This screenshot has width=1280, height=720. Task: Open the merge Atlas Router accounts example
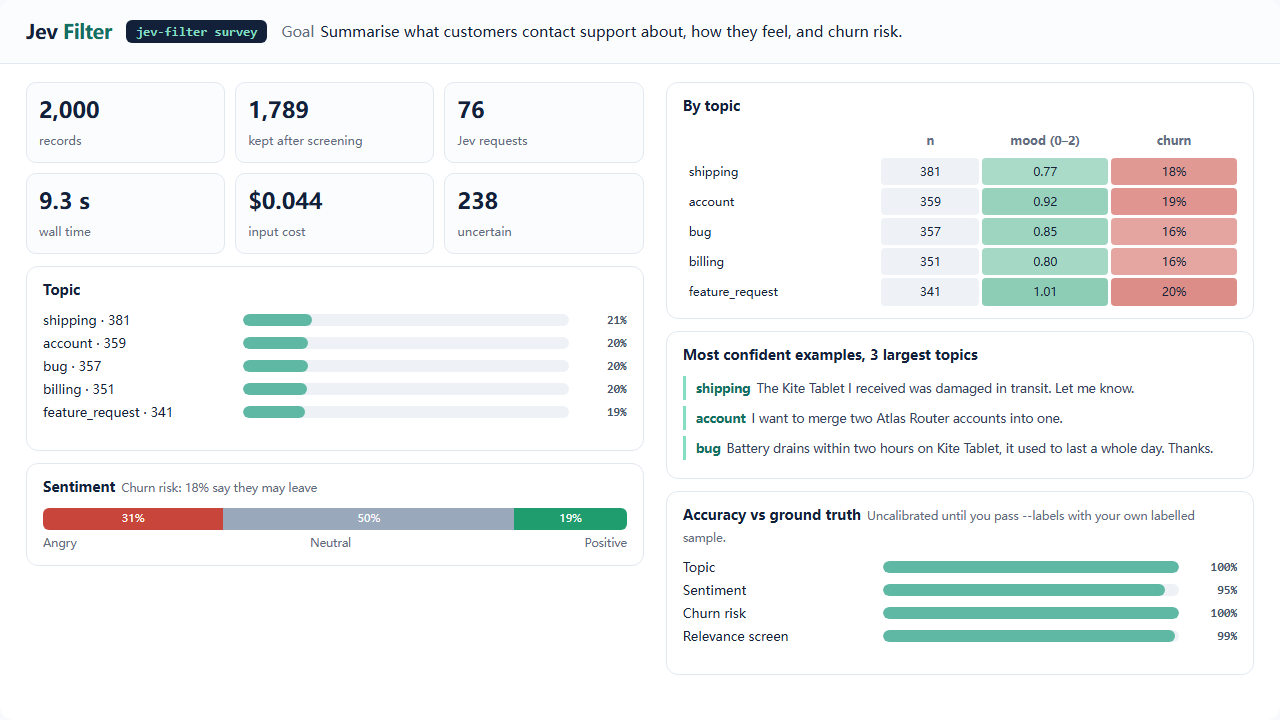pyautogui.click(x=959, y=418)
